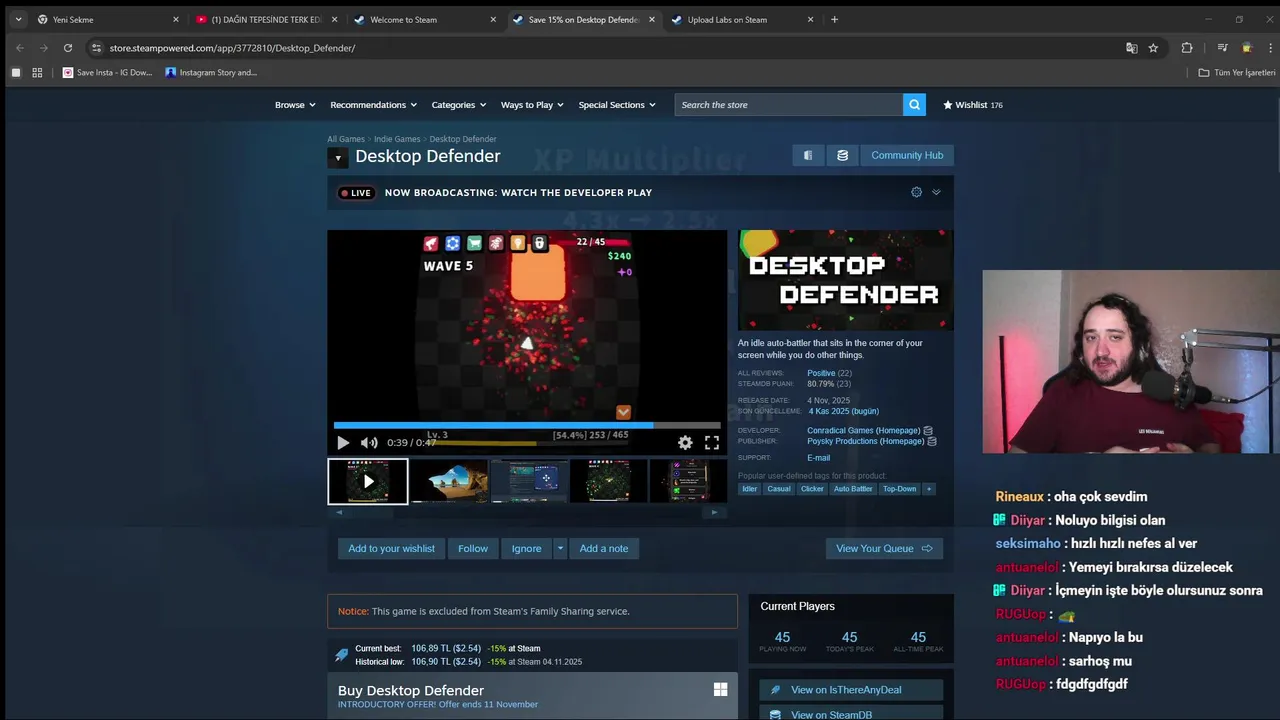
Task: Click Add to your wishlist
Action: [x=391, y=548]
